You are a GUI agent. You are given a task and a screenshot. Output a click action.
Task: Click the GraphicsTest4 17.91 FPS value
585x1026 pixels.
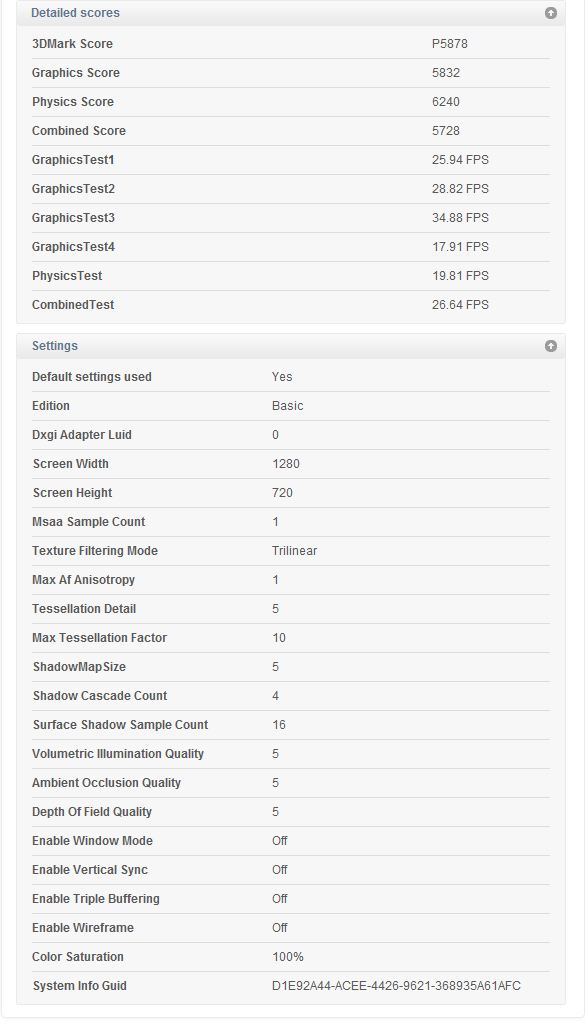460,247
